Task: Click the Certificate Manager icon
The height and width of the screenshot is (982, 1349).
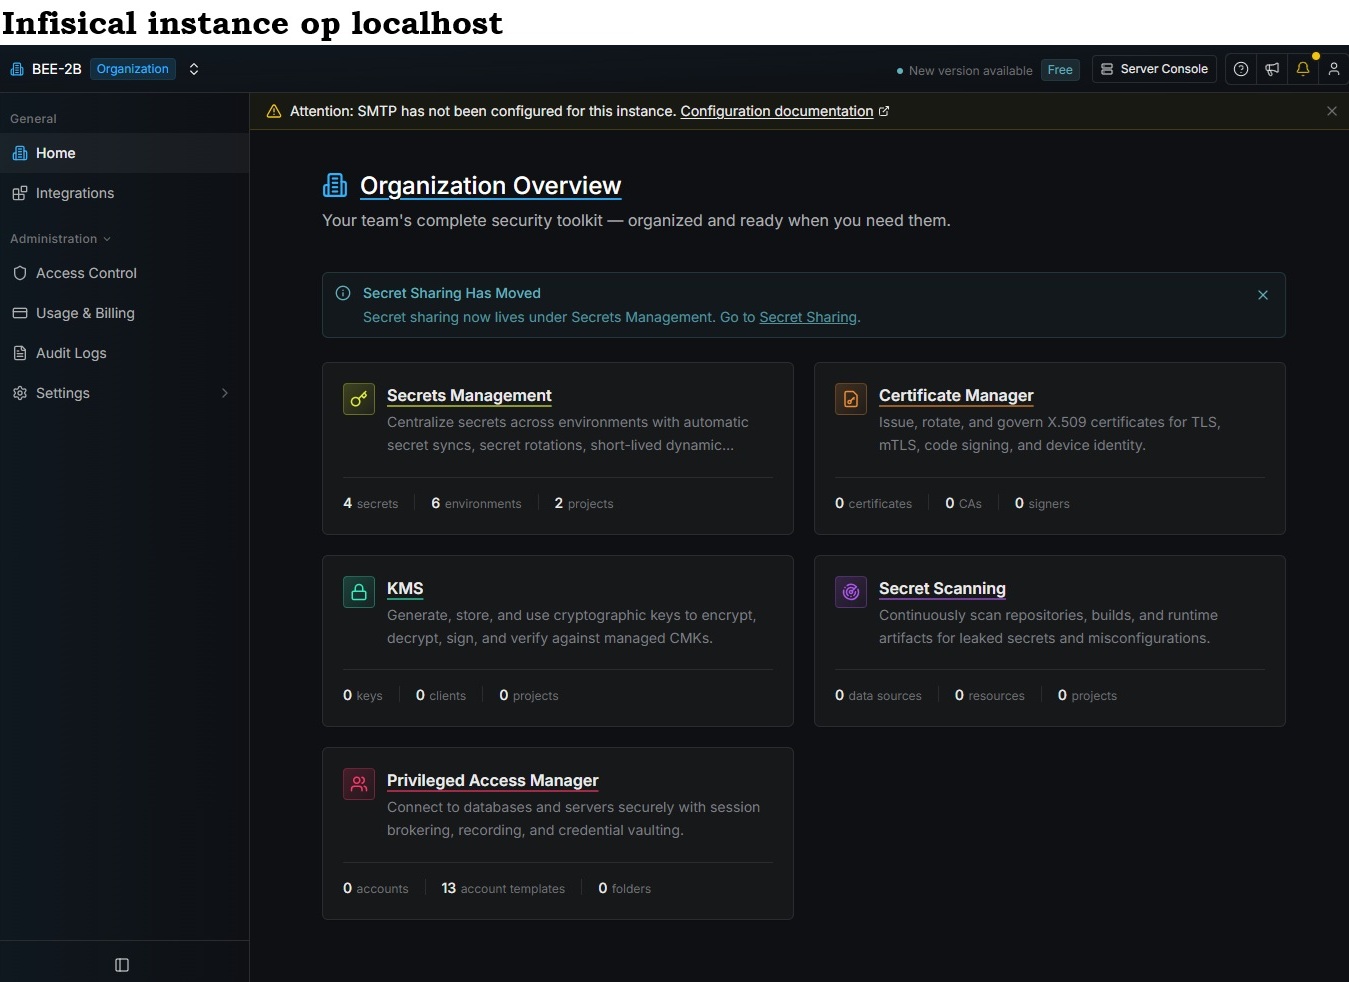Action: tap(851, 399)
